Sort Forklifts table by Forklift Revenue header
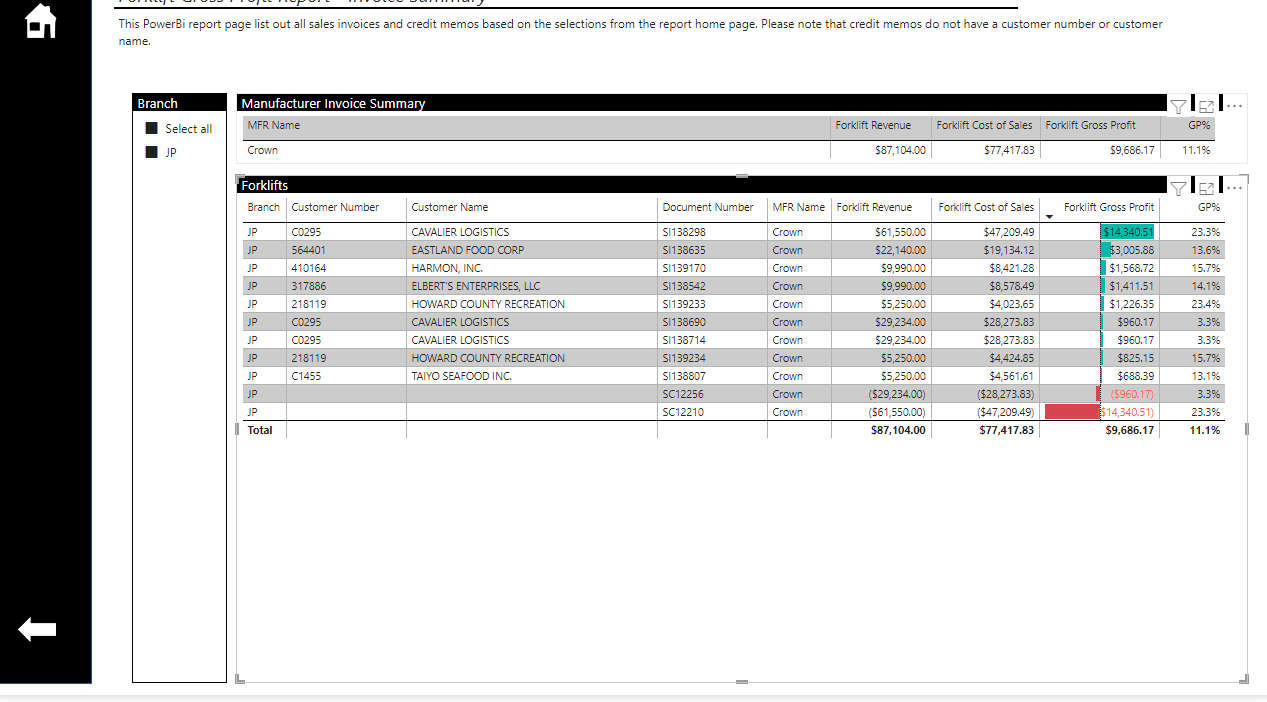Image resolution: width=1267 pixels, height=702 pixels. (874, 207)
